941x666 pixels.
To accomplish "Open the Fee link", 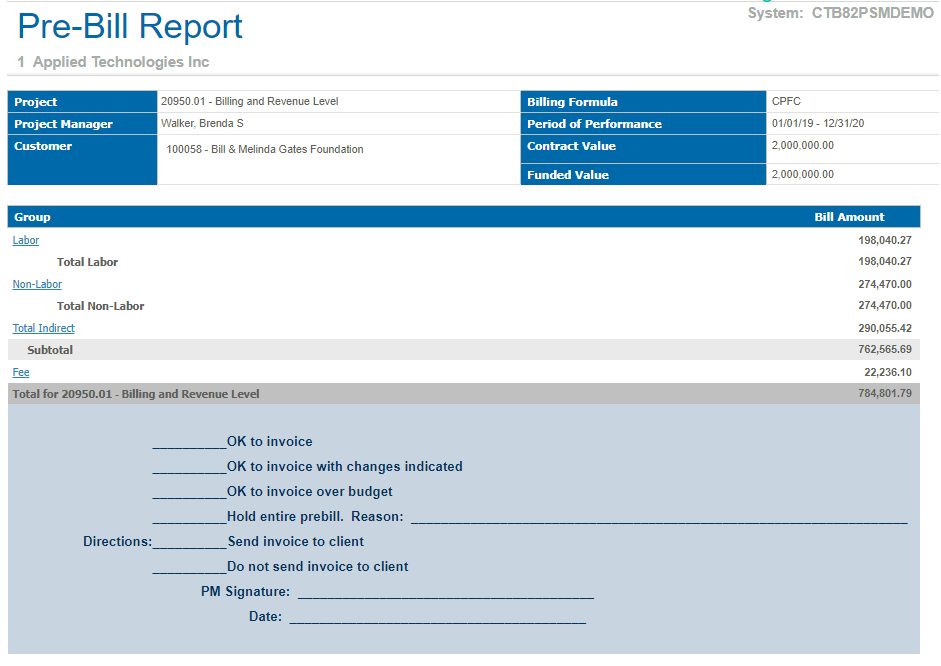I will [x=21, y=372].
